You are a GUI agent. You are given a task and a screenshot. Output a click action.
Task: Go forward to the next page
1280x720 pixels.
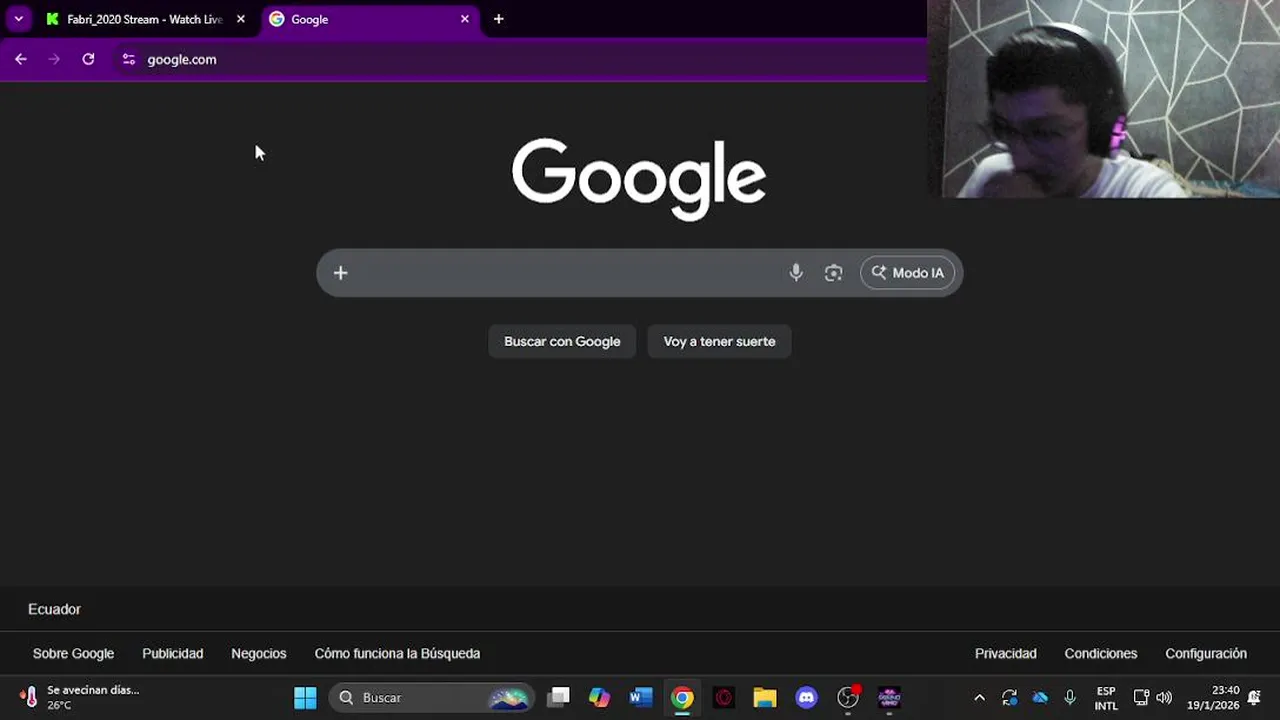point(54,59)
